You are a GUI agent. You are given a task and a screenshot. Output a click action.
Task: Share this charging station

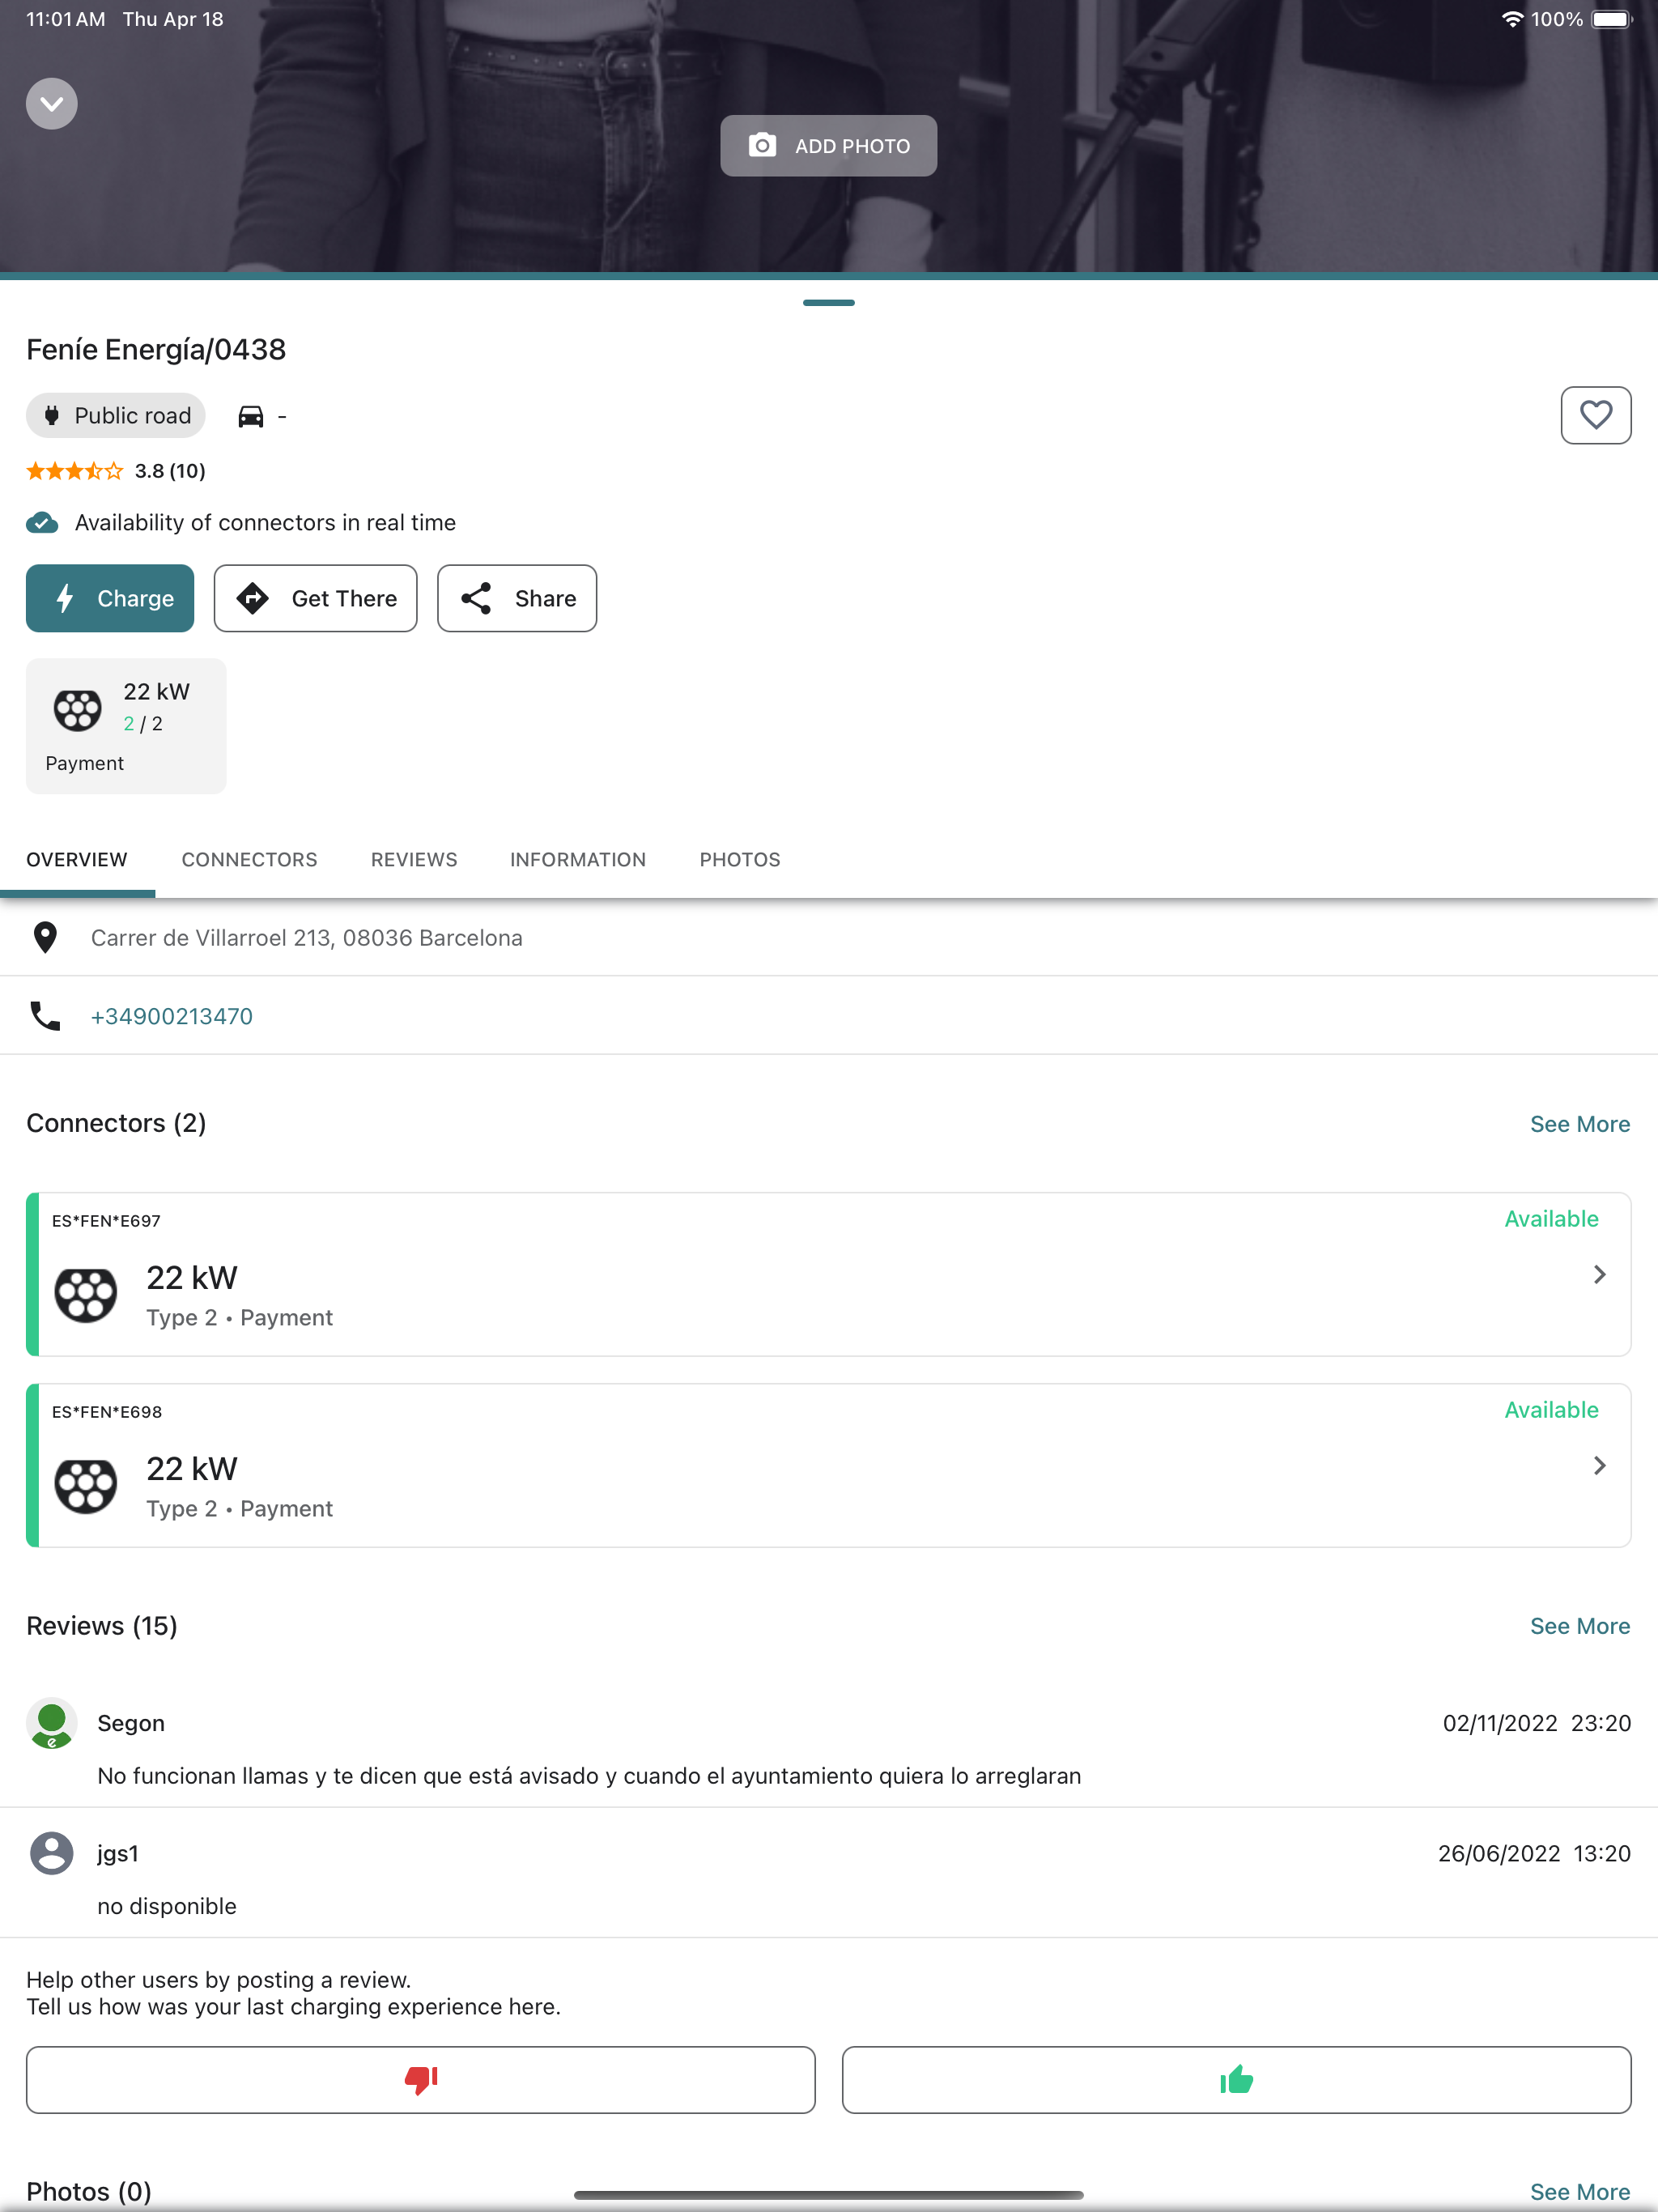click(x=517, y=598)
